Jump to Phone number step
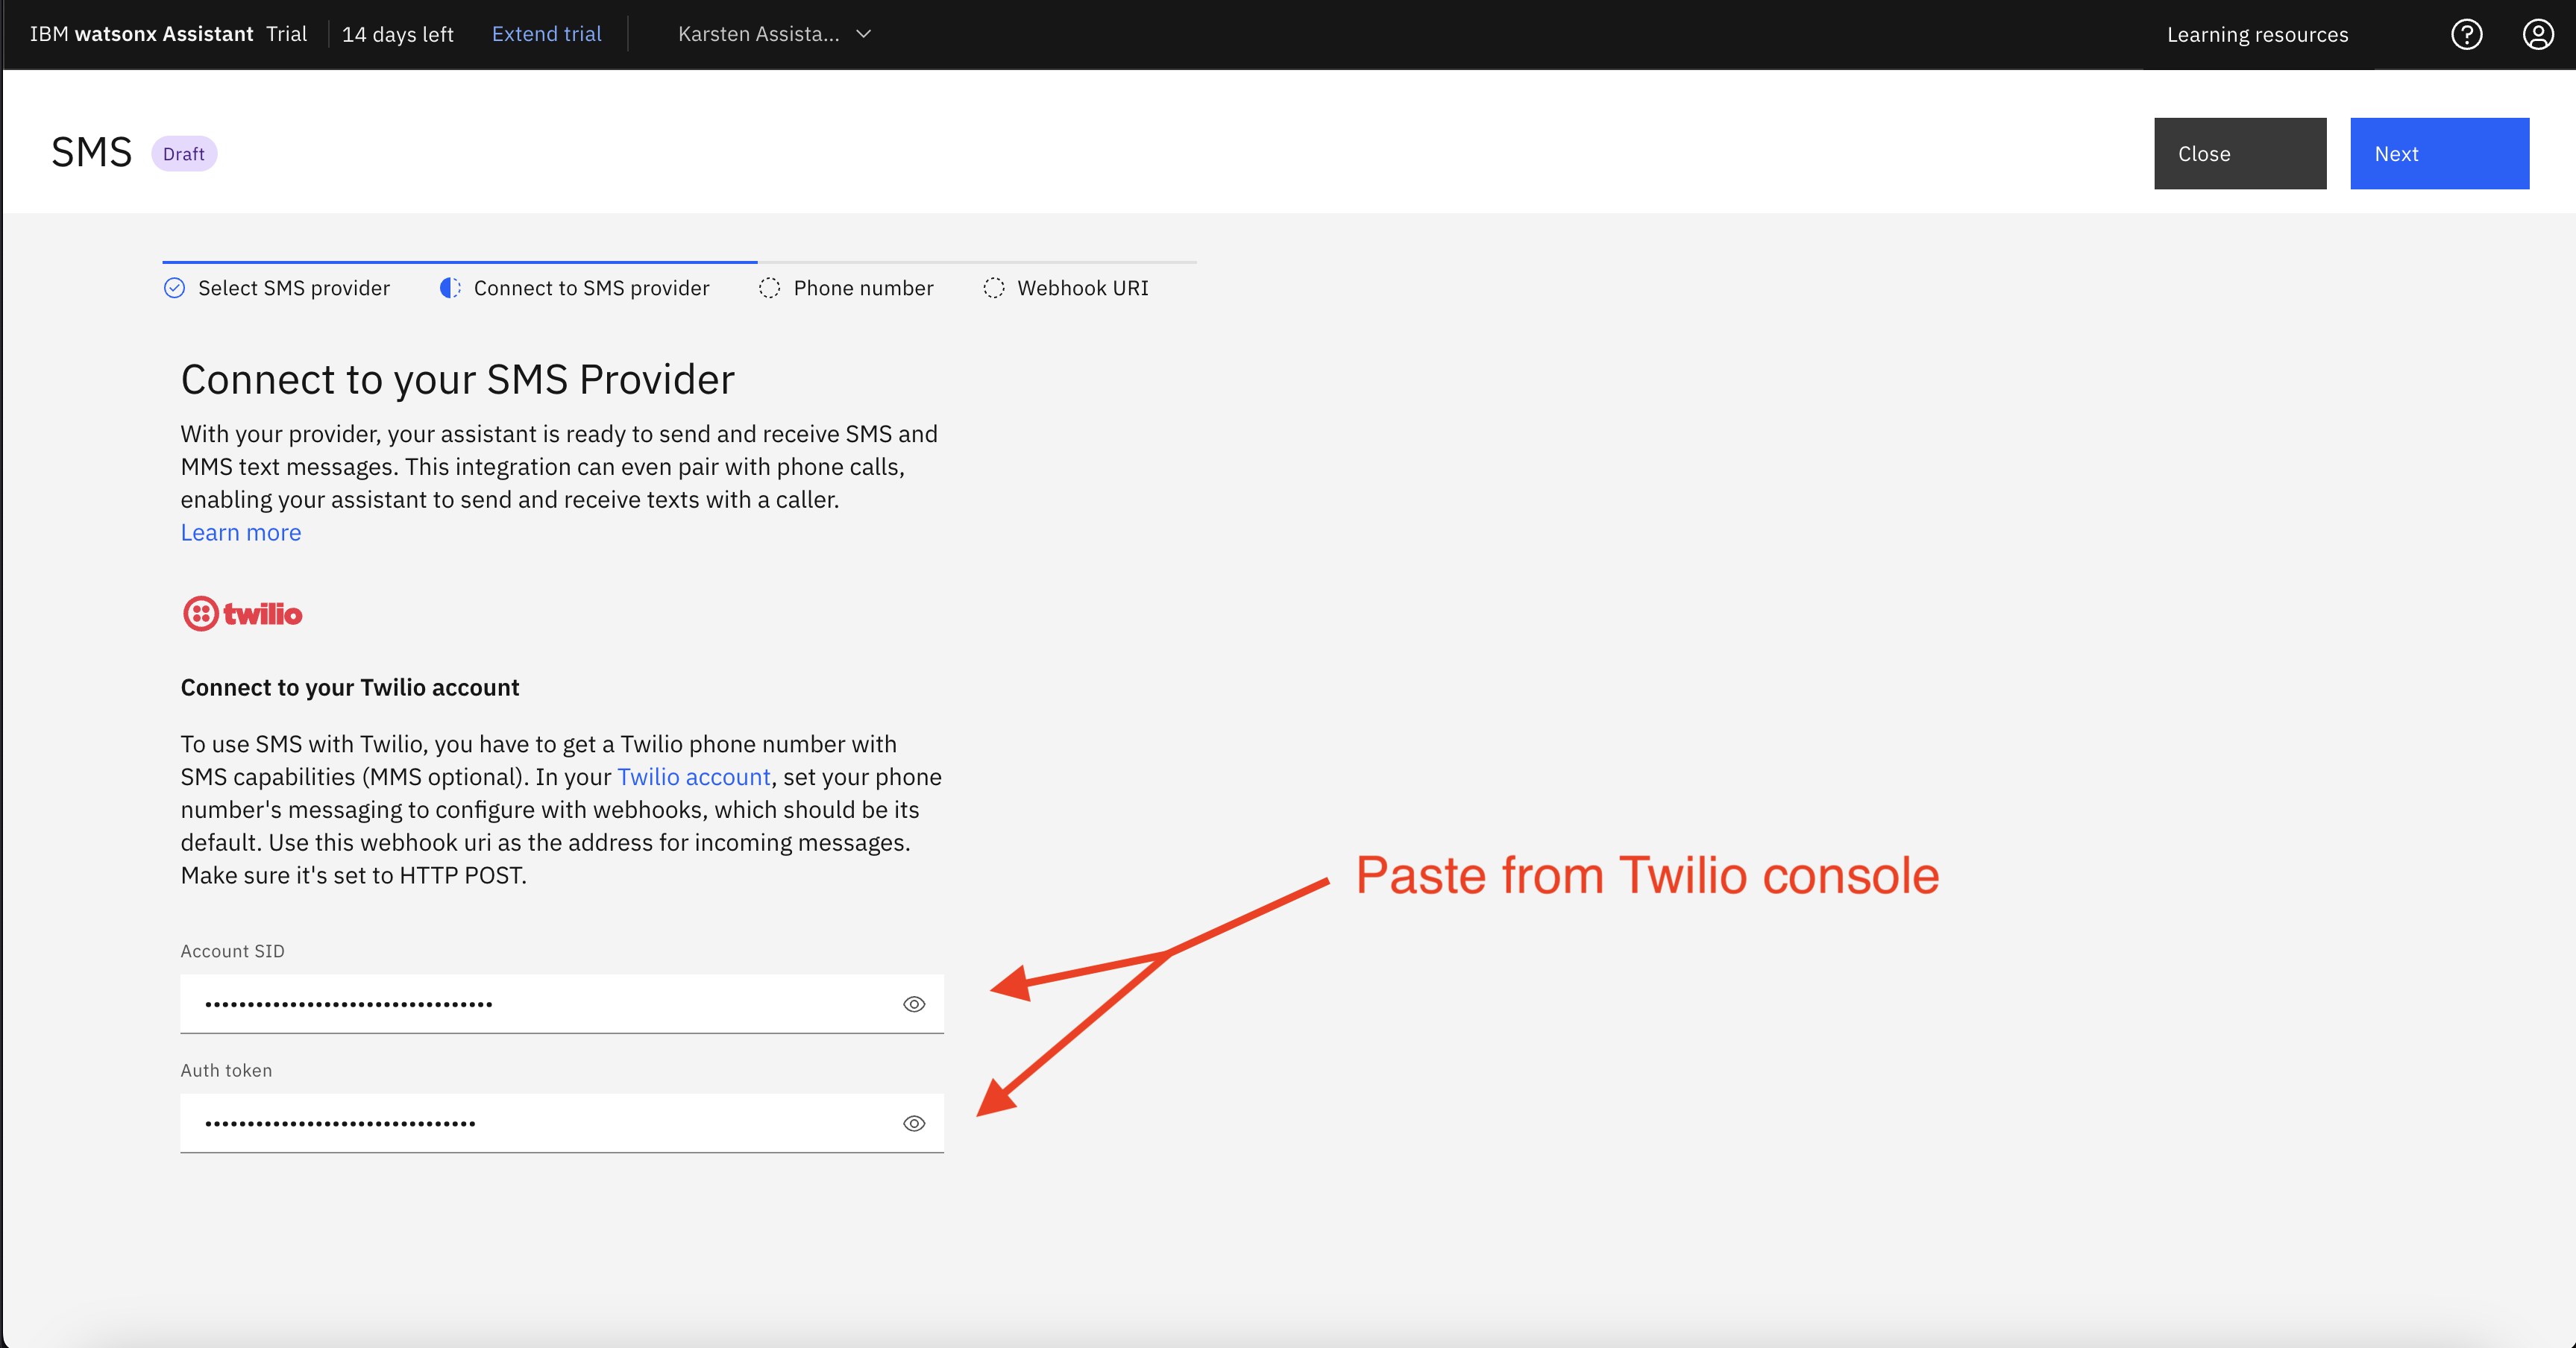2576x1348 pixels. [863, 288]
